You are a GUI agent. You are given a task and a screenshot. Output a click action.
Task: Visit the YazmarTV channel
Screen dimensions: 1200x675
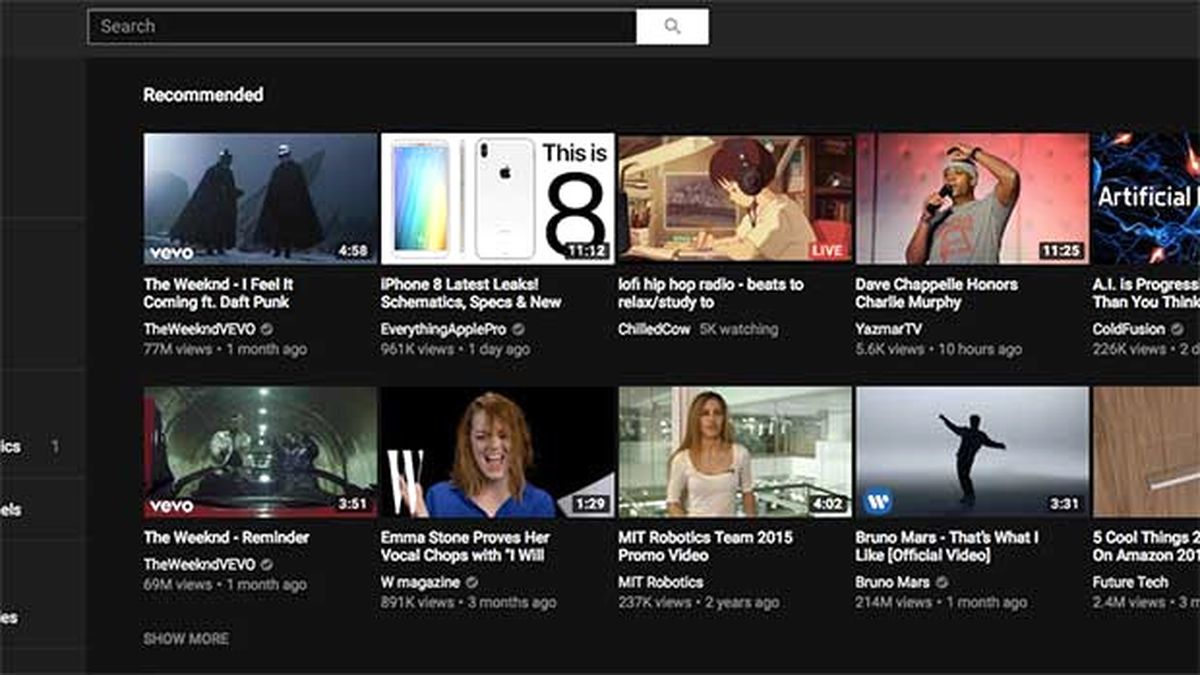click(x=889, y=329)
